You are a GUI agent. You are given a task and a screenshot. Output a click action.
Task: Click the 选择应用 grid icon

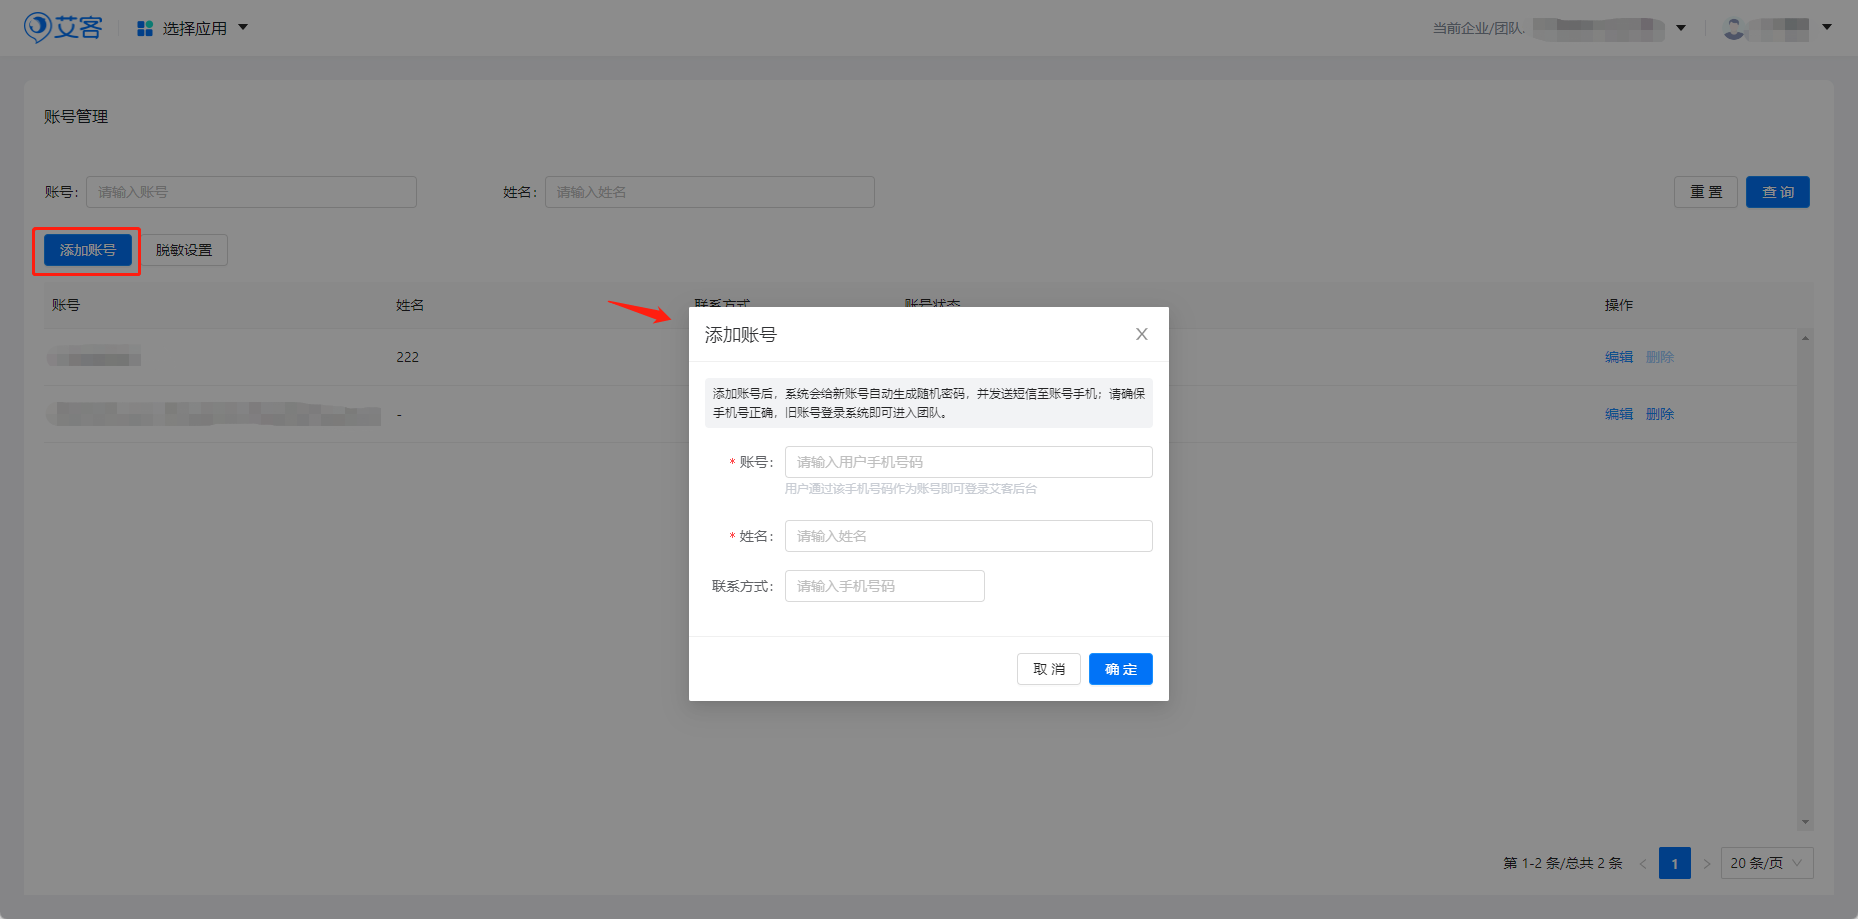[145, 28]
